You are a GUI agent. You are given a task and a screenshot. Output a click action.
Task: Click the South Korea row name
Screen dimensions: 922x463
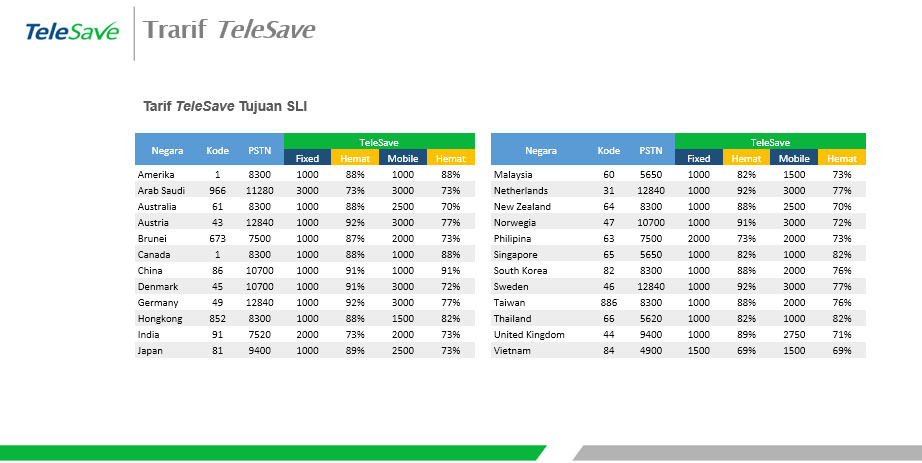pyautogui.click(x=520, y=271)
